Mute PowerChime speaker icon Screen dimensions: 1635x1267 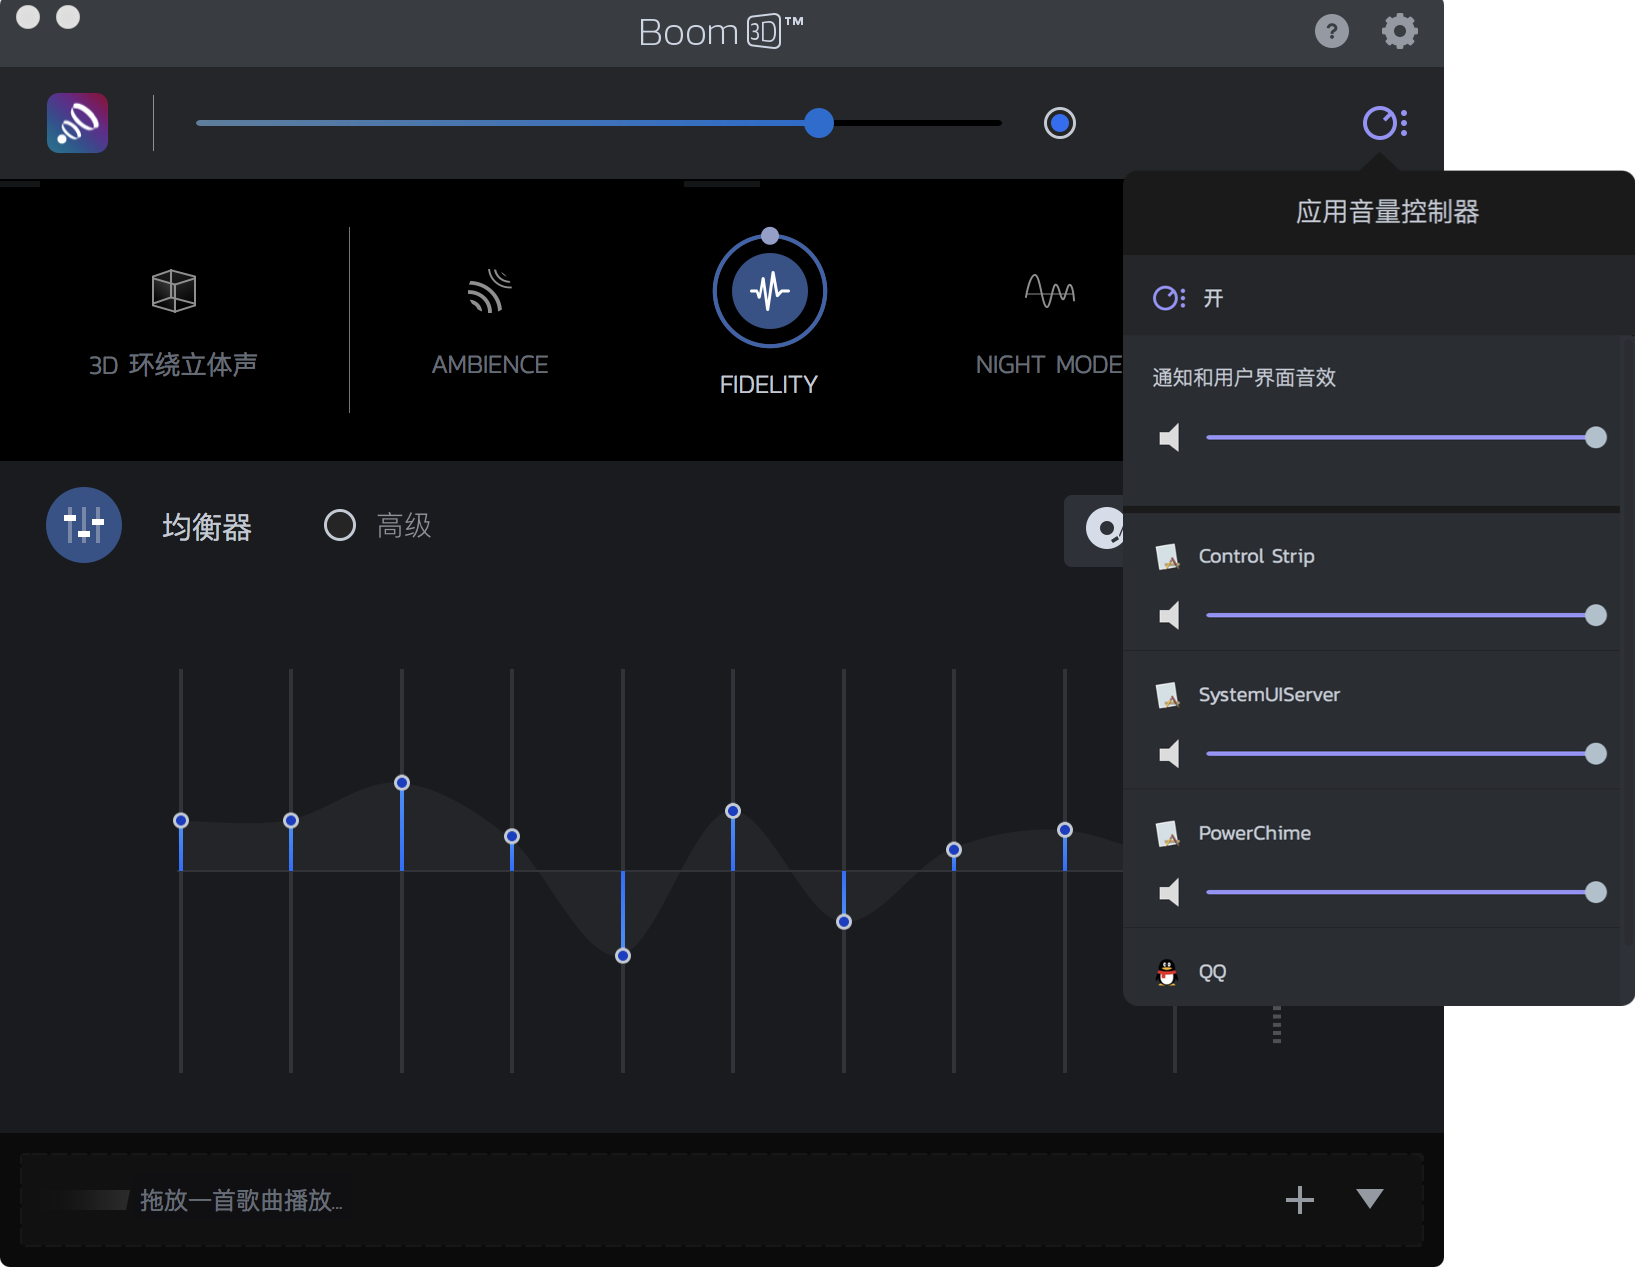tap(1169, 892)
